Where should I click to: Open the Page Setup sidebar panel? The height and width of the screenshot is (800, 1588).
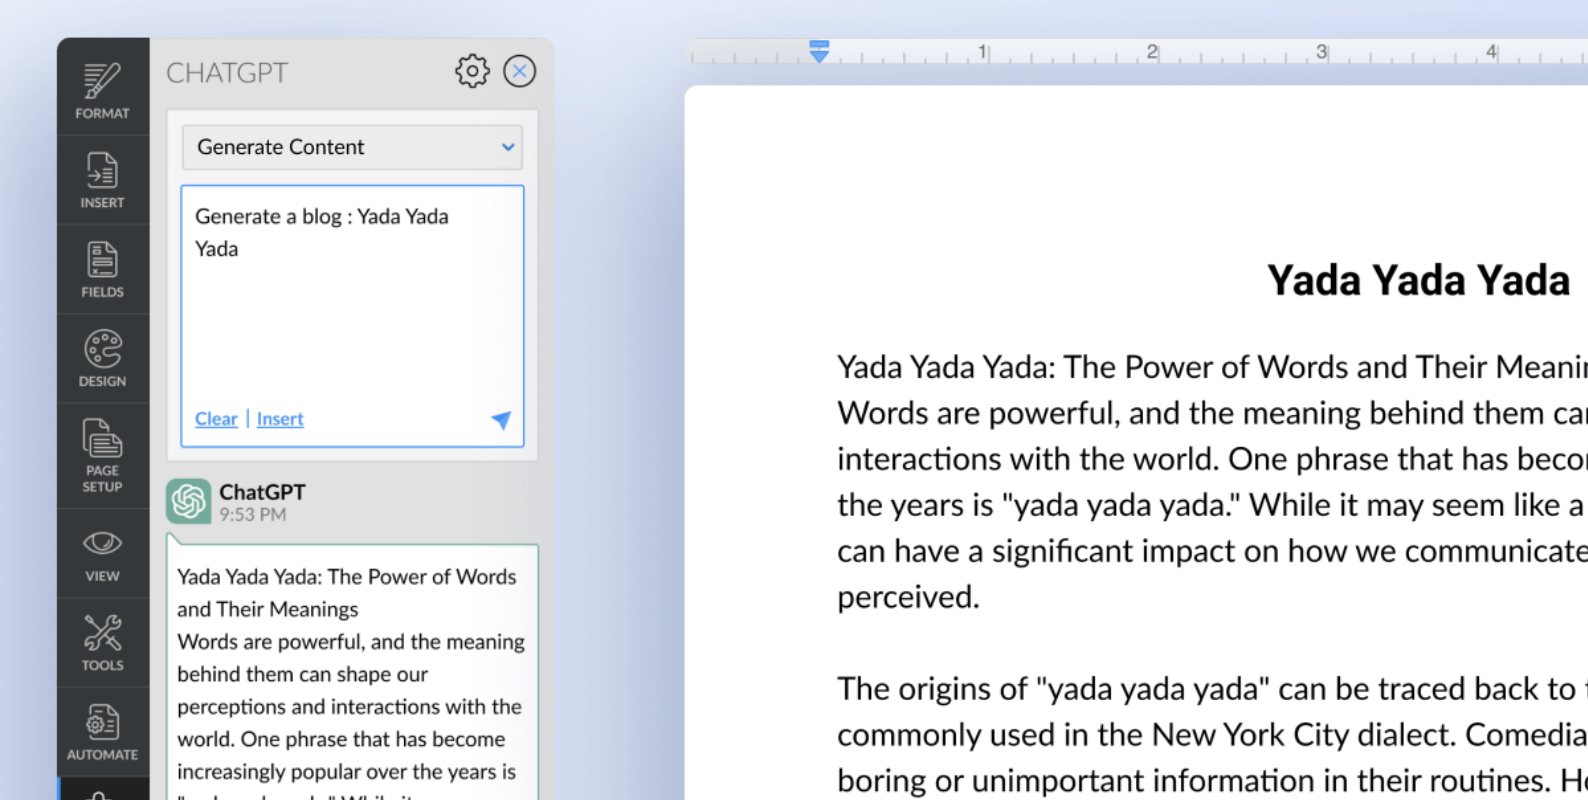[x=103, y=456]
